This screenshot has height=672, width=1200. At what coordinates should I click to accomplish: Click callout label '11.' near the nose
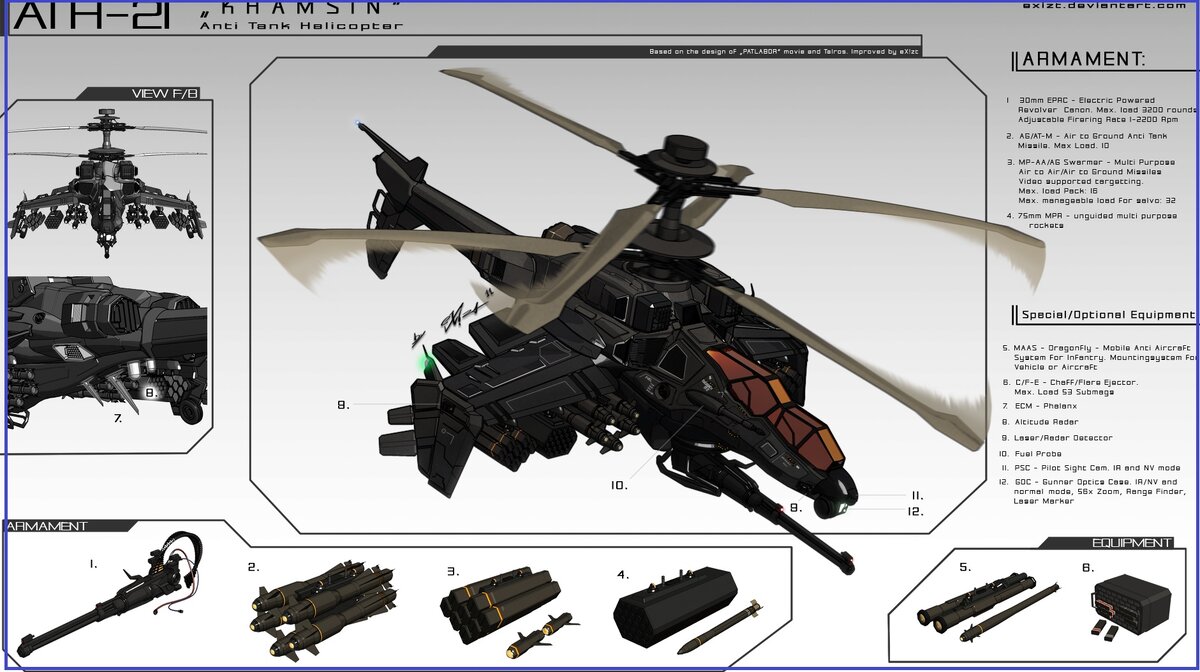coord(917,495)
